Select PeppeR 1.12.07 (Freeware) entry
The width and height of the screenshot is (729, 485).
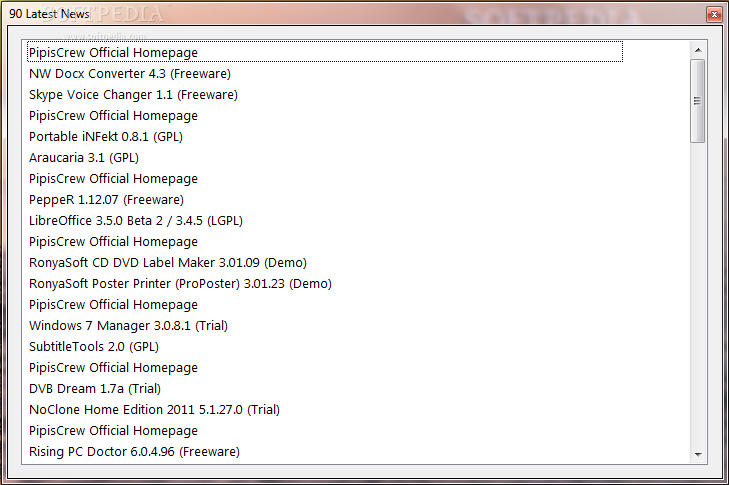point(106,199)
